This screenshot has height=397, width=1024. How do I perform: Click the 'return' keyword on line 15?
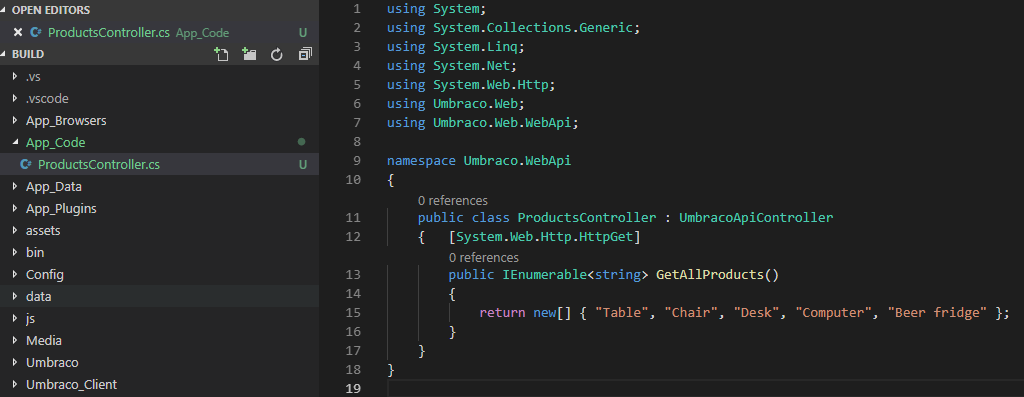pos(502,313)
